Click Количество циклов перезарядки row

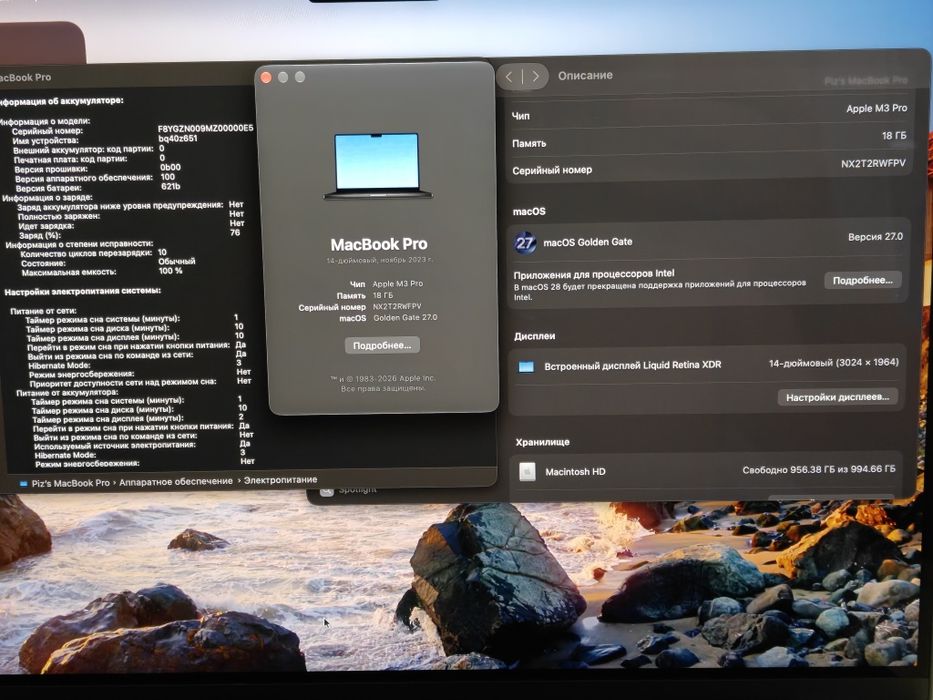pos(94,253)
